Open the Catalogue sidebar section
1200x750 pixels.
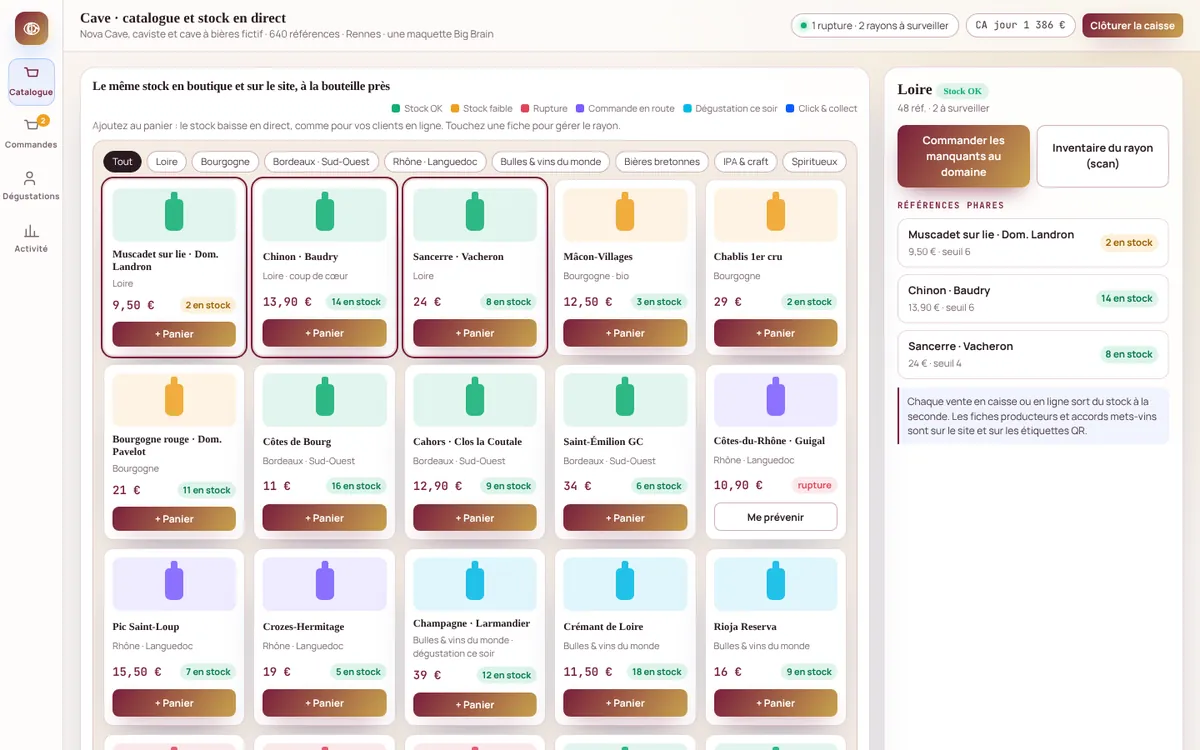31,81
